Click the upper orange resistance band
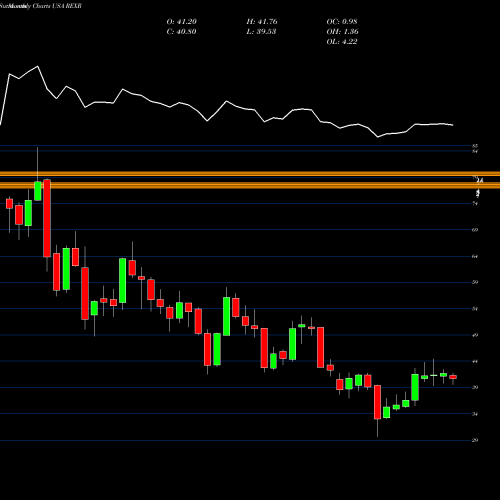This screenshot has height=500, width=500. (250, 174)
